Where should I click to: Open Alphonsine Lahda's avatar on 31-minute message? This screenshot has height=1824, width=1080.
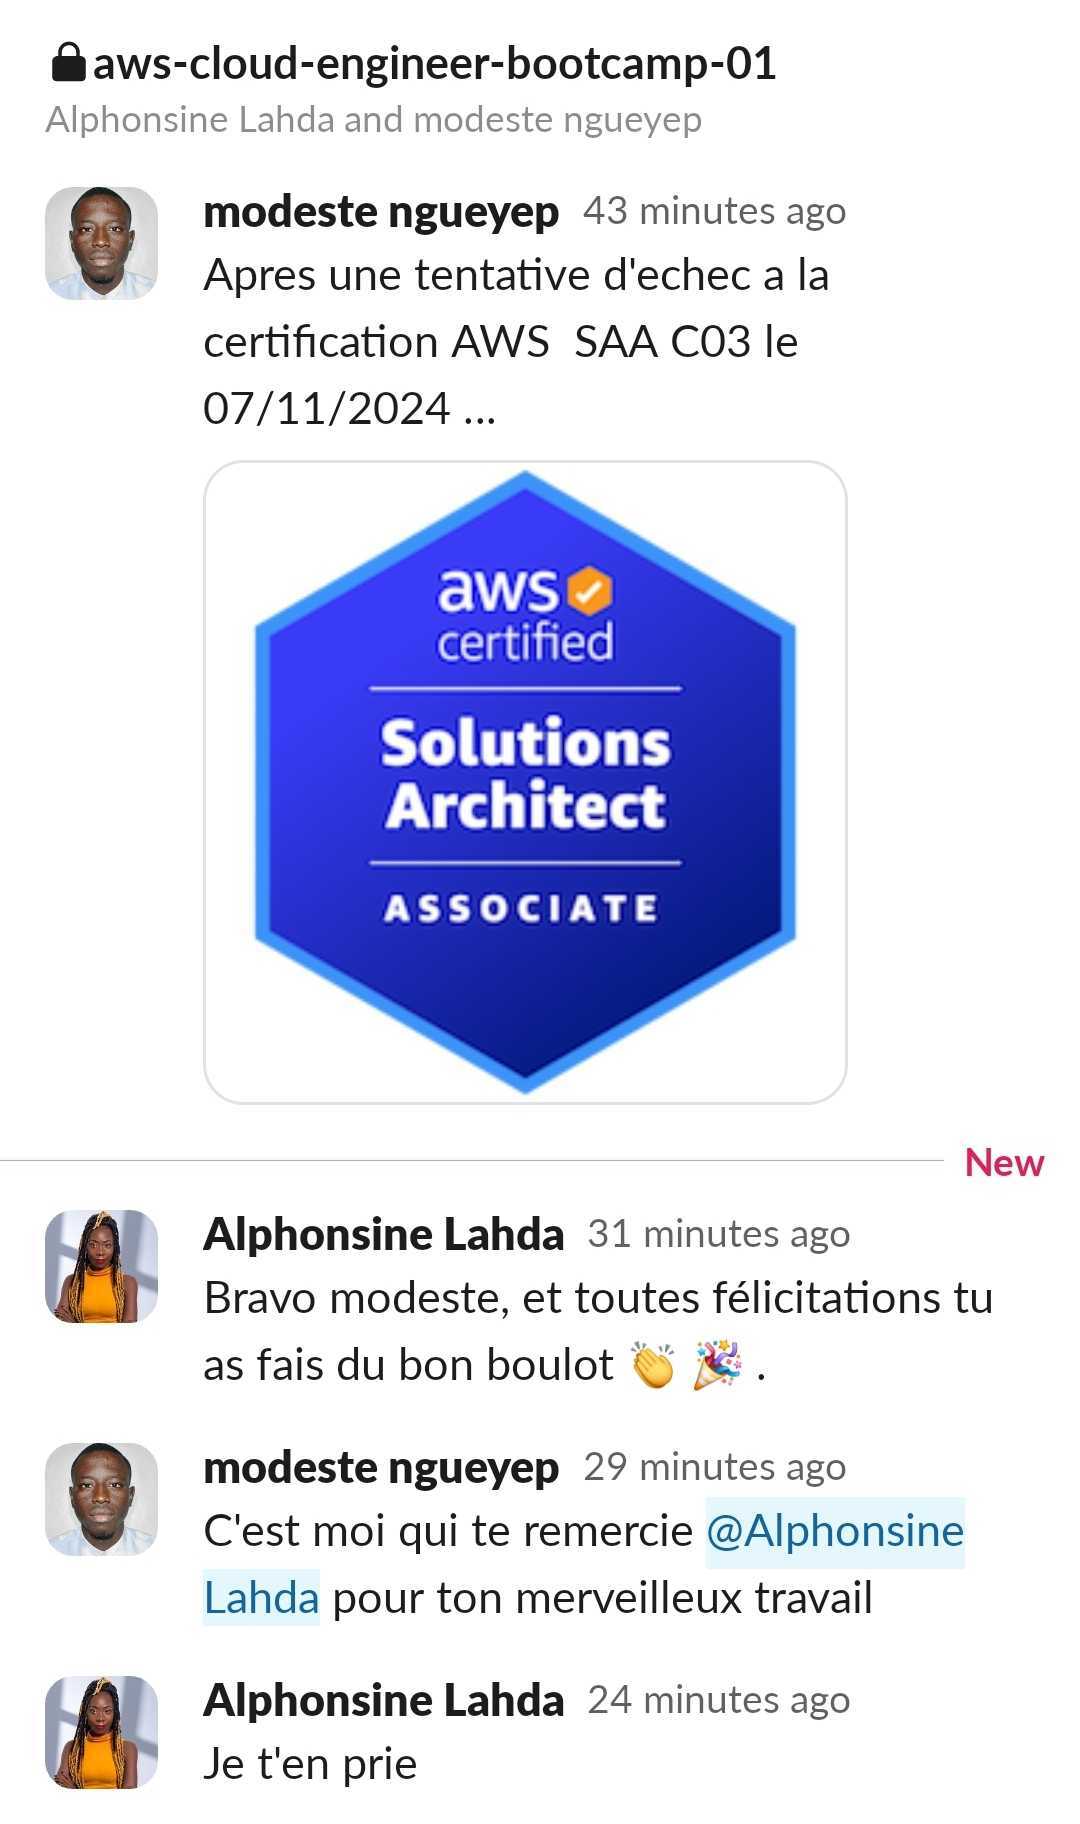[x=101, y=1267]
